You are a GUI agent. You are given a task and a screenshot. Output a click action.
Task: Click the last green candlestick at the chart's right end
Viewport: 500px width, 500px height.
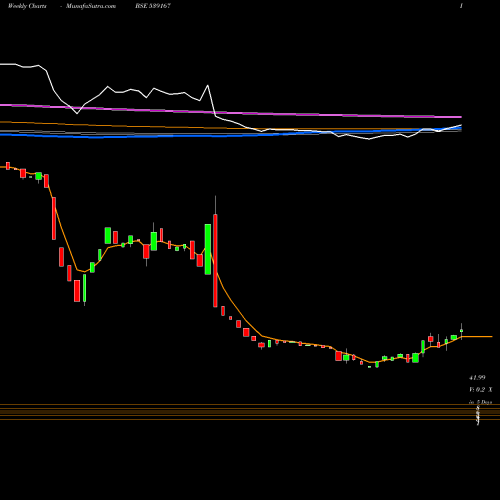click(462, 331)
